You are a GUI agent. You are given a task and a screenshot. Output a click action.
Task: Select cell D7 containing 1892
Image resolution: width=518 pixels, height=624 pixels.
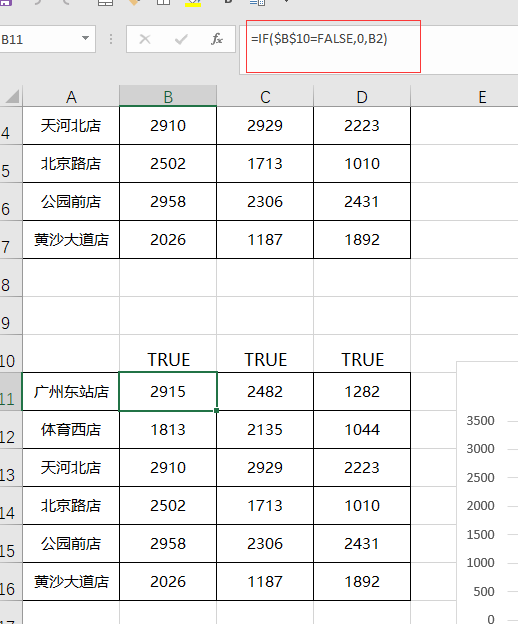coord(362,240)
